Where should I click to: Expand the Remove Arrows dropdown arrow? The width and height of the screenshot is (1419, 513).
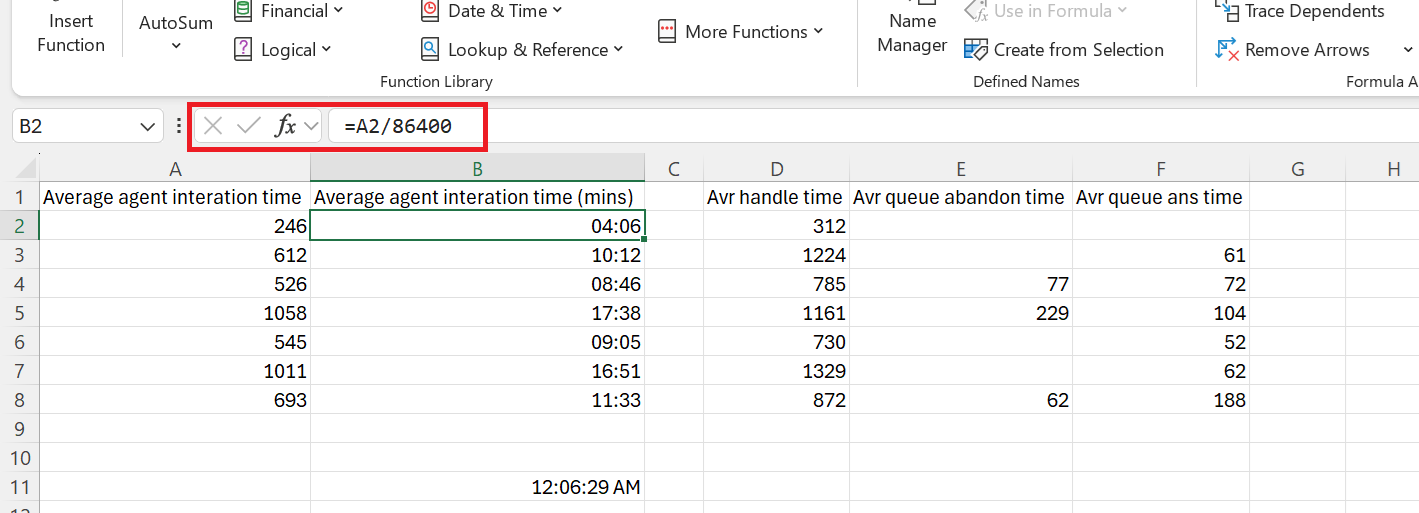click(1407, 50)
